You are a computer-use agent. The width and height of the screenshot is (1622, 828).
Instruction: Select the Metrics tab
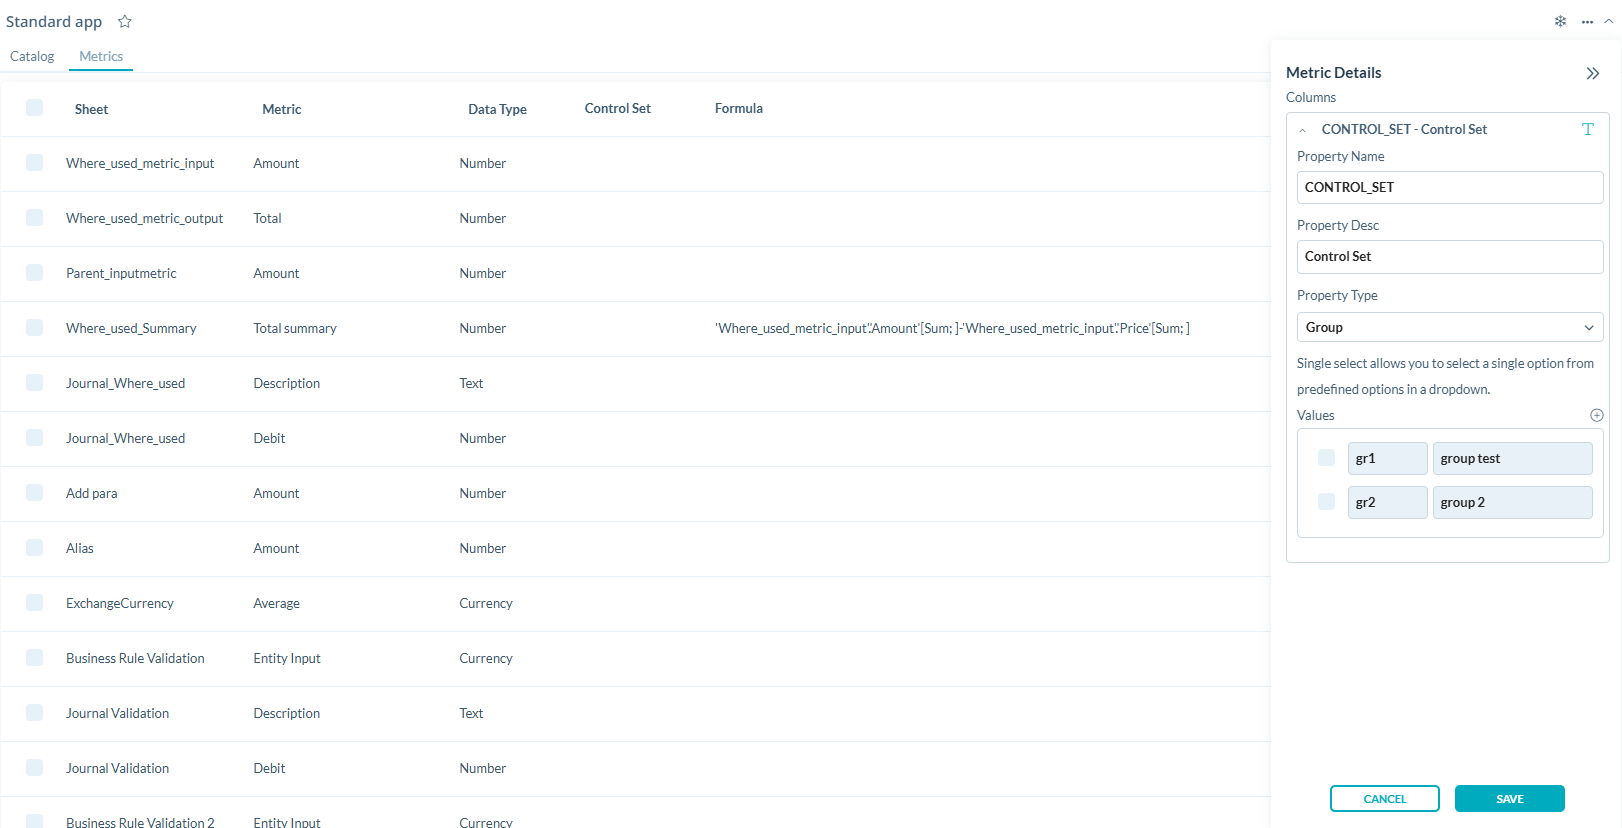tap(101, 56)
